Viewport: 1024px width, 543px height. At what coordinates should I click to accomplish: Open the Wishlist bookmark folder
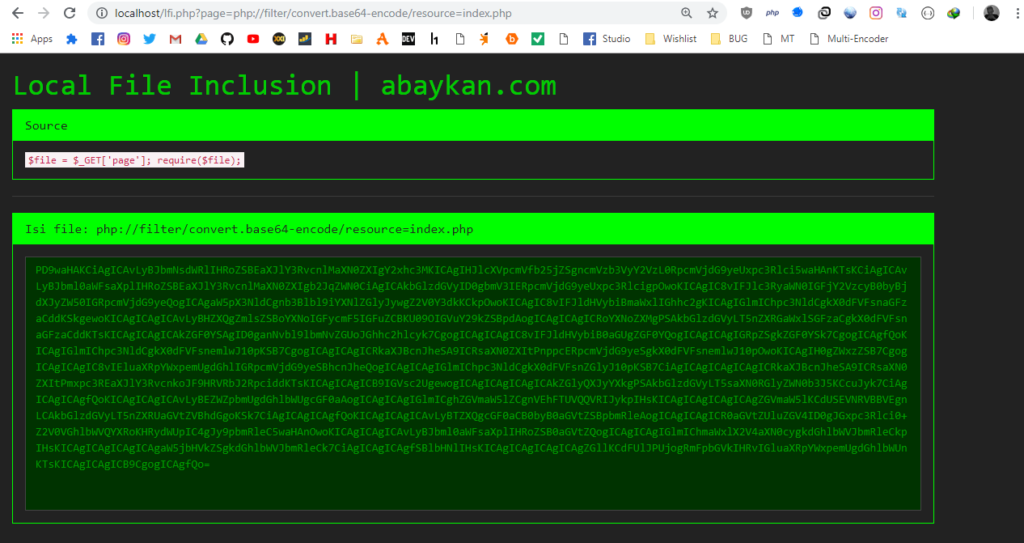(670, 39)
